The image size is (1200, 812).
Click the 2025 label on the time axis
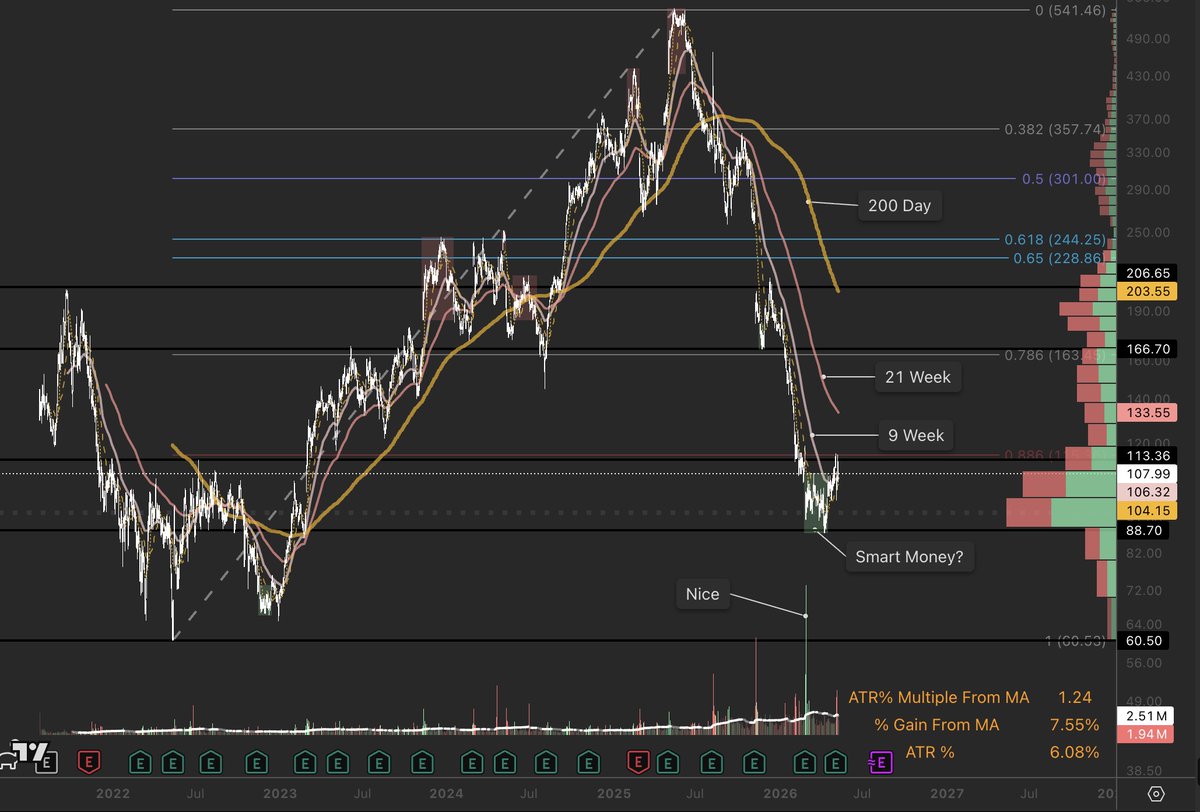pyautogui.click(x=614, y=793)
